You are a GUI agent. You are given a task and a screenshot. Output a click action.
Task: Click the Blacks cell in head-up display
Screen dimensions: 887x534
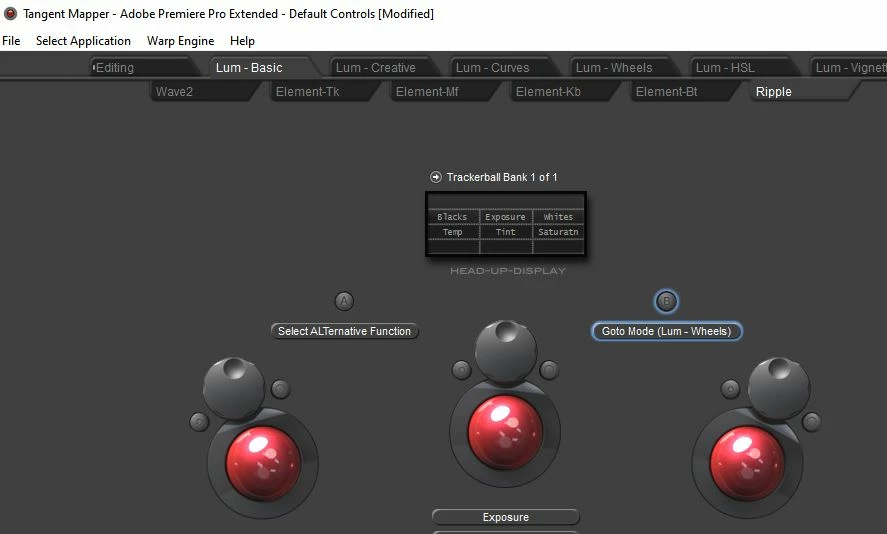pos(452,217)
